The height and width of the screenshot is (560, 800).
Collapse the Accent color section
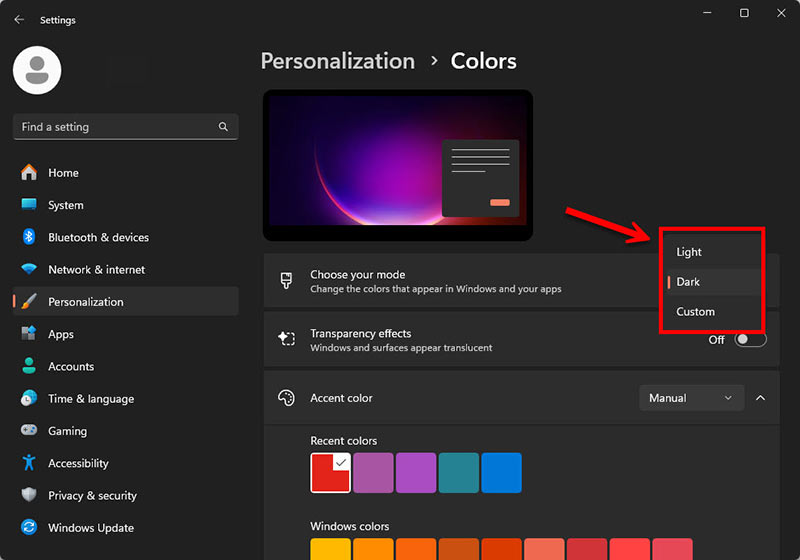[760, 398]
